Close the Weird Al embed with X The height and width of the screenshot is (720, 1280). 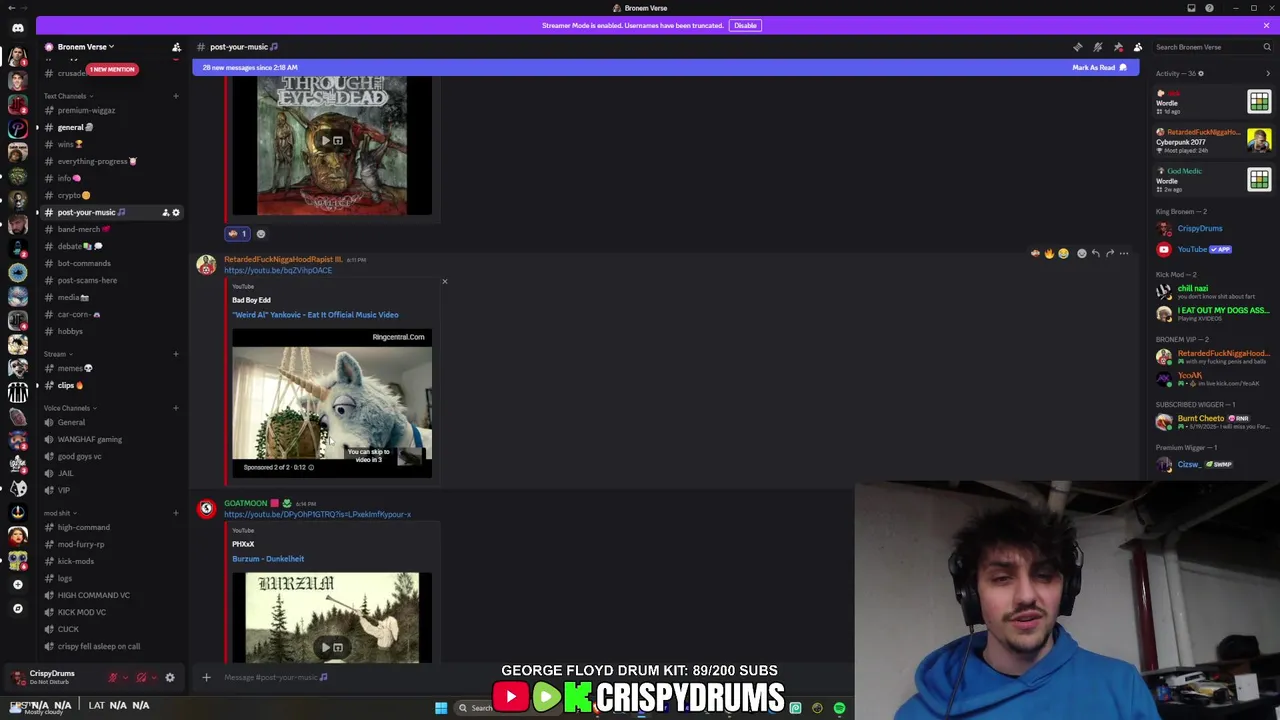pyautogui.click(x=445, y=282)
